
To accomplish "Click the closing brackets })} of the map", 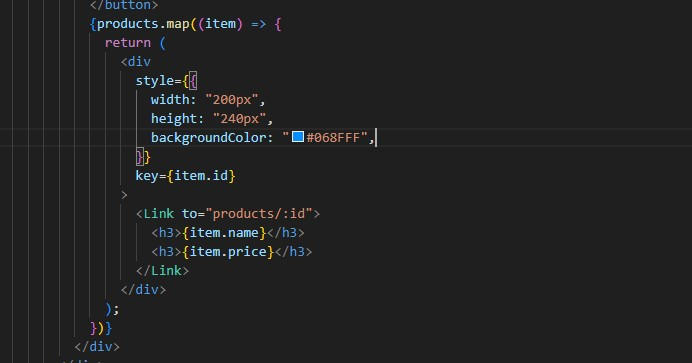I will click(101, 328).
